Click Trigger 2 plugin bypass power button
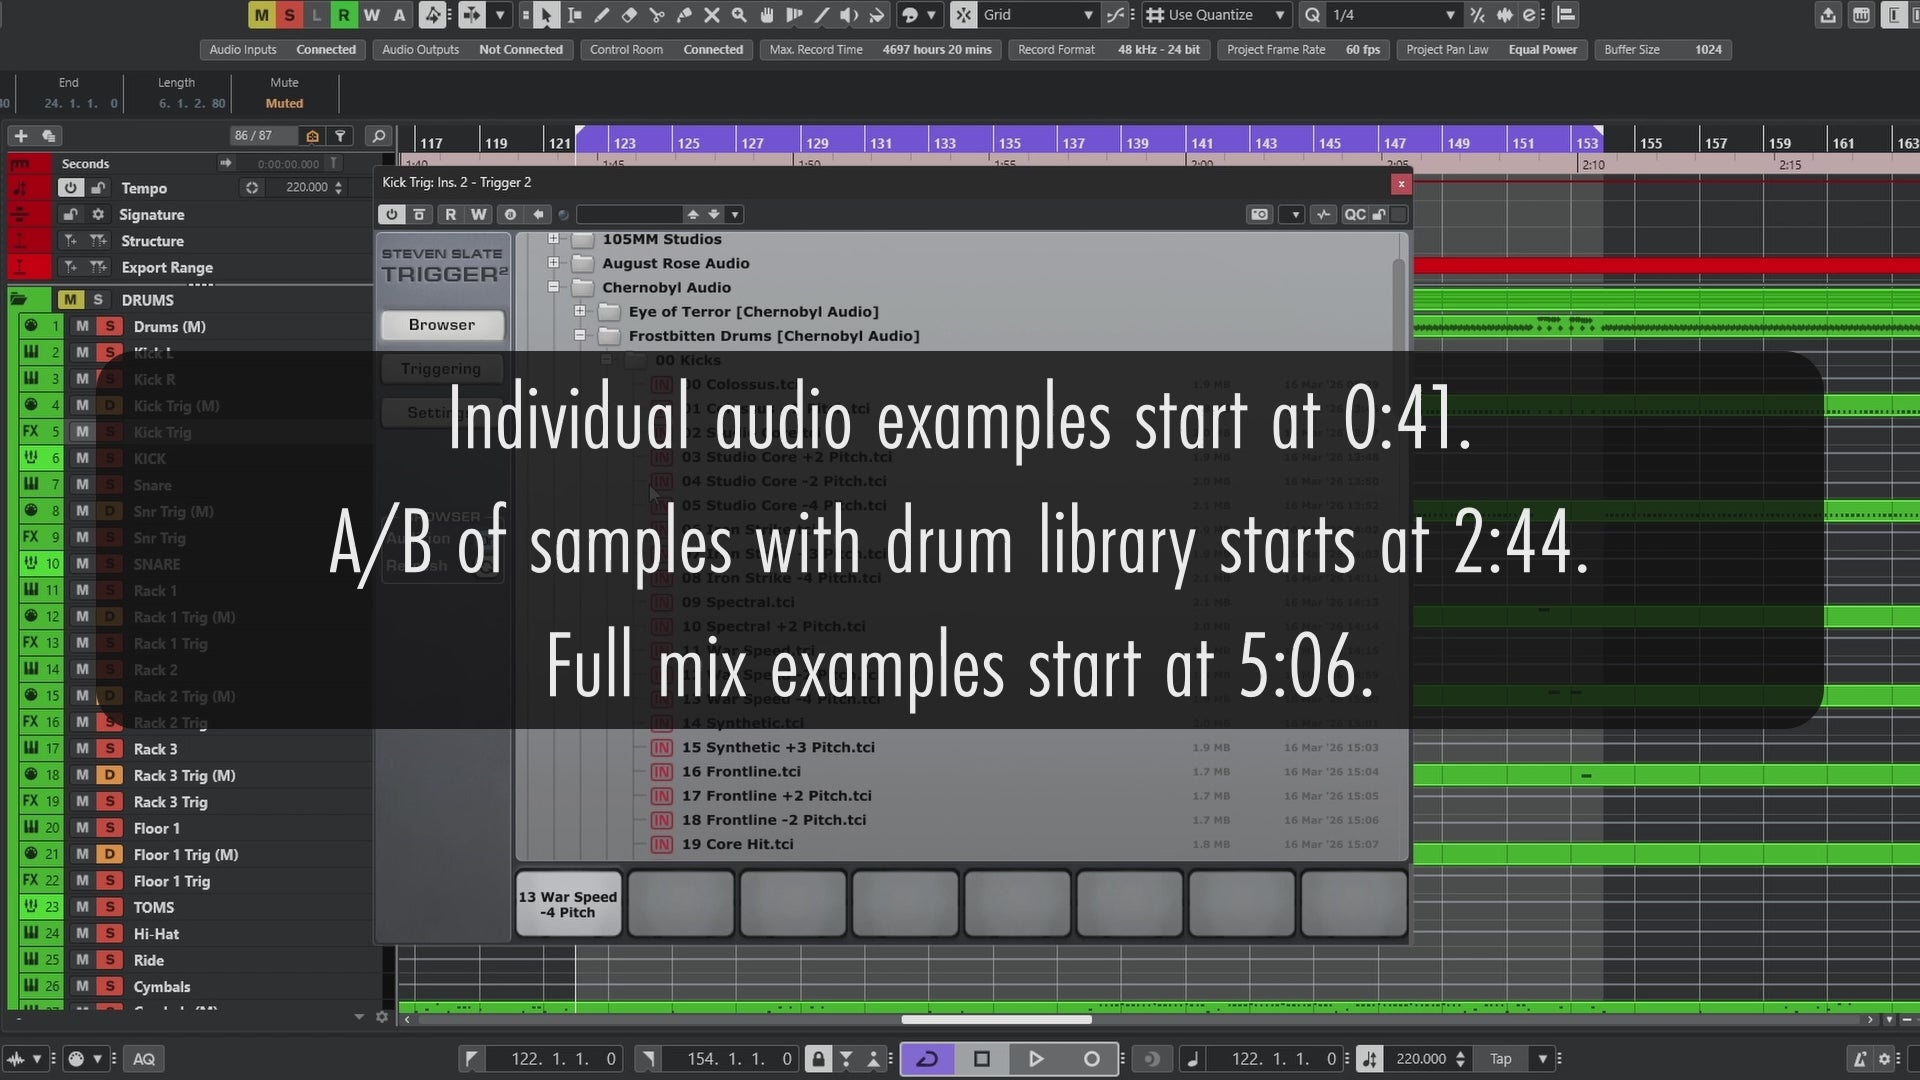 point(391,214)
